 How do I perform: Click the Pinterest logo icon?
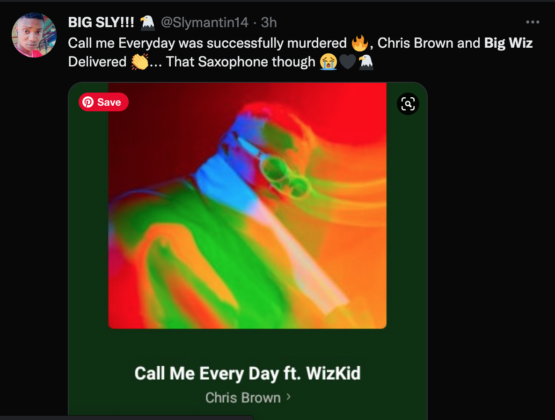click(x=88, y=102)
